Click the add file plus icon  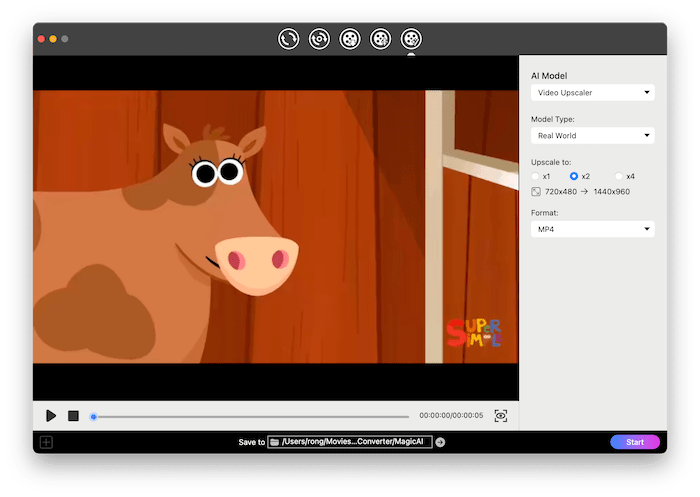pos(46,442)
